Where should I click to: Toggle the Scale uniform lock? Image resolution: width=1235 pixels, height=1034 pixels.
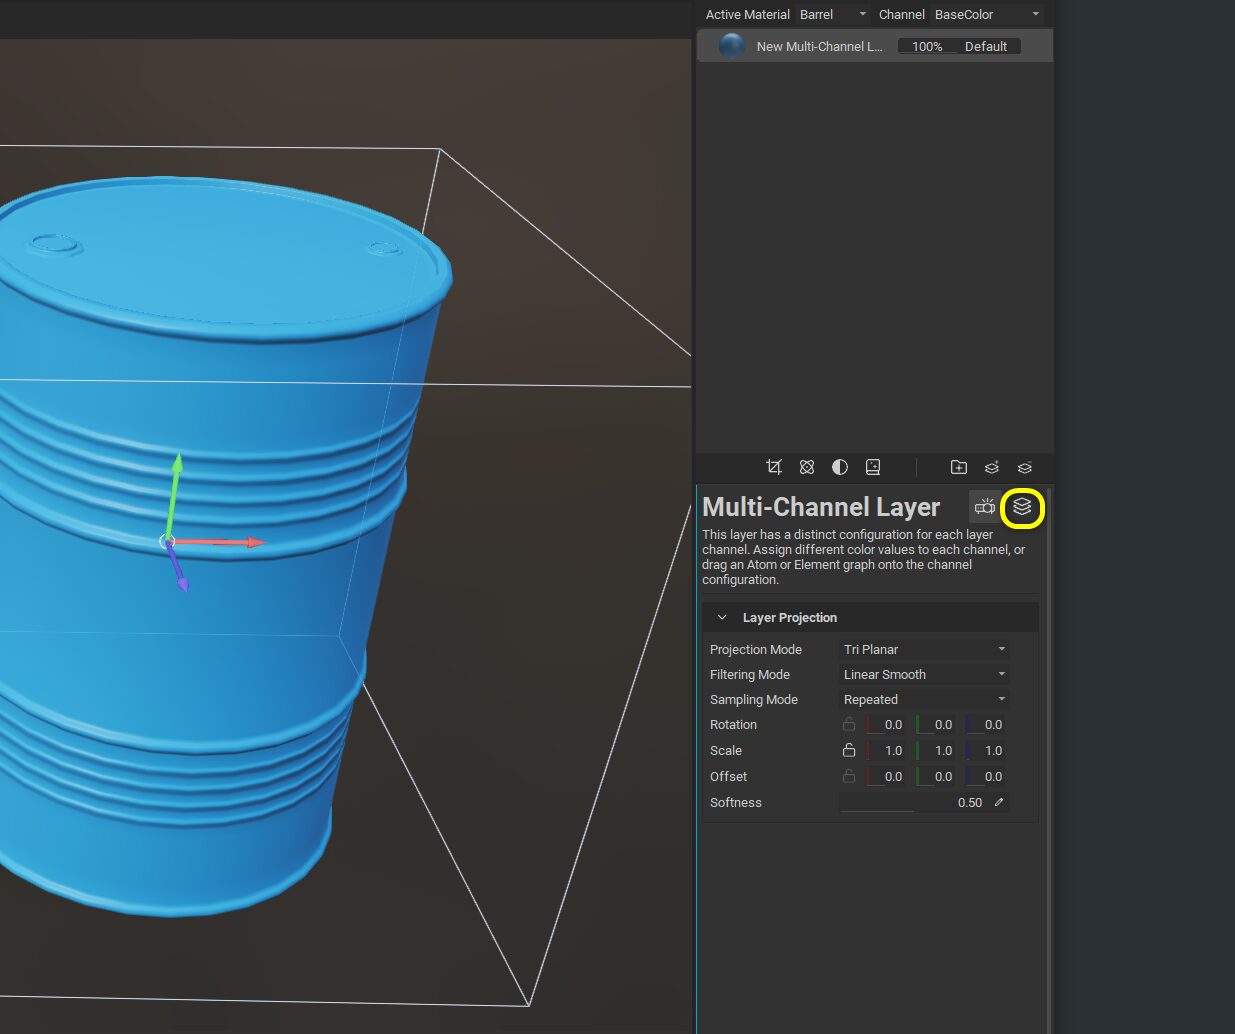[849, 750]
